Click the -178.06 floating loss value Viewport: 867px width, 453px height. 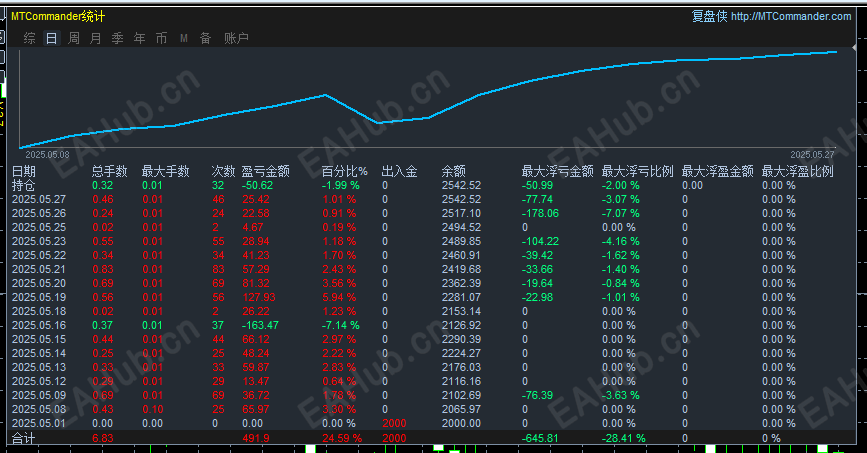tap(540, 214)
